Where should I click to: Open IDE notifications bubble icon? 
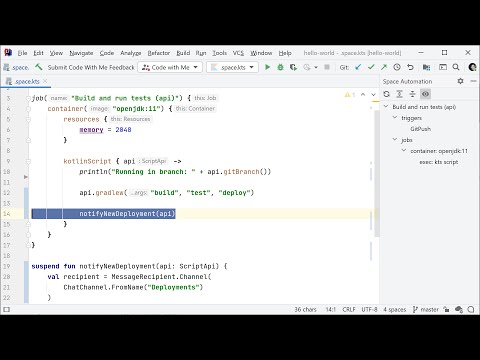pyautogui.click(x=471, y=309)
